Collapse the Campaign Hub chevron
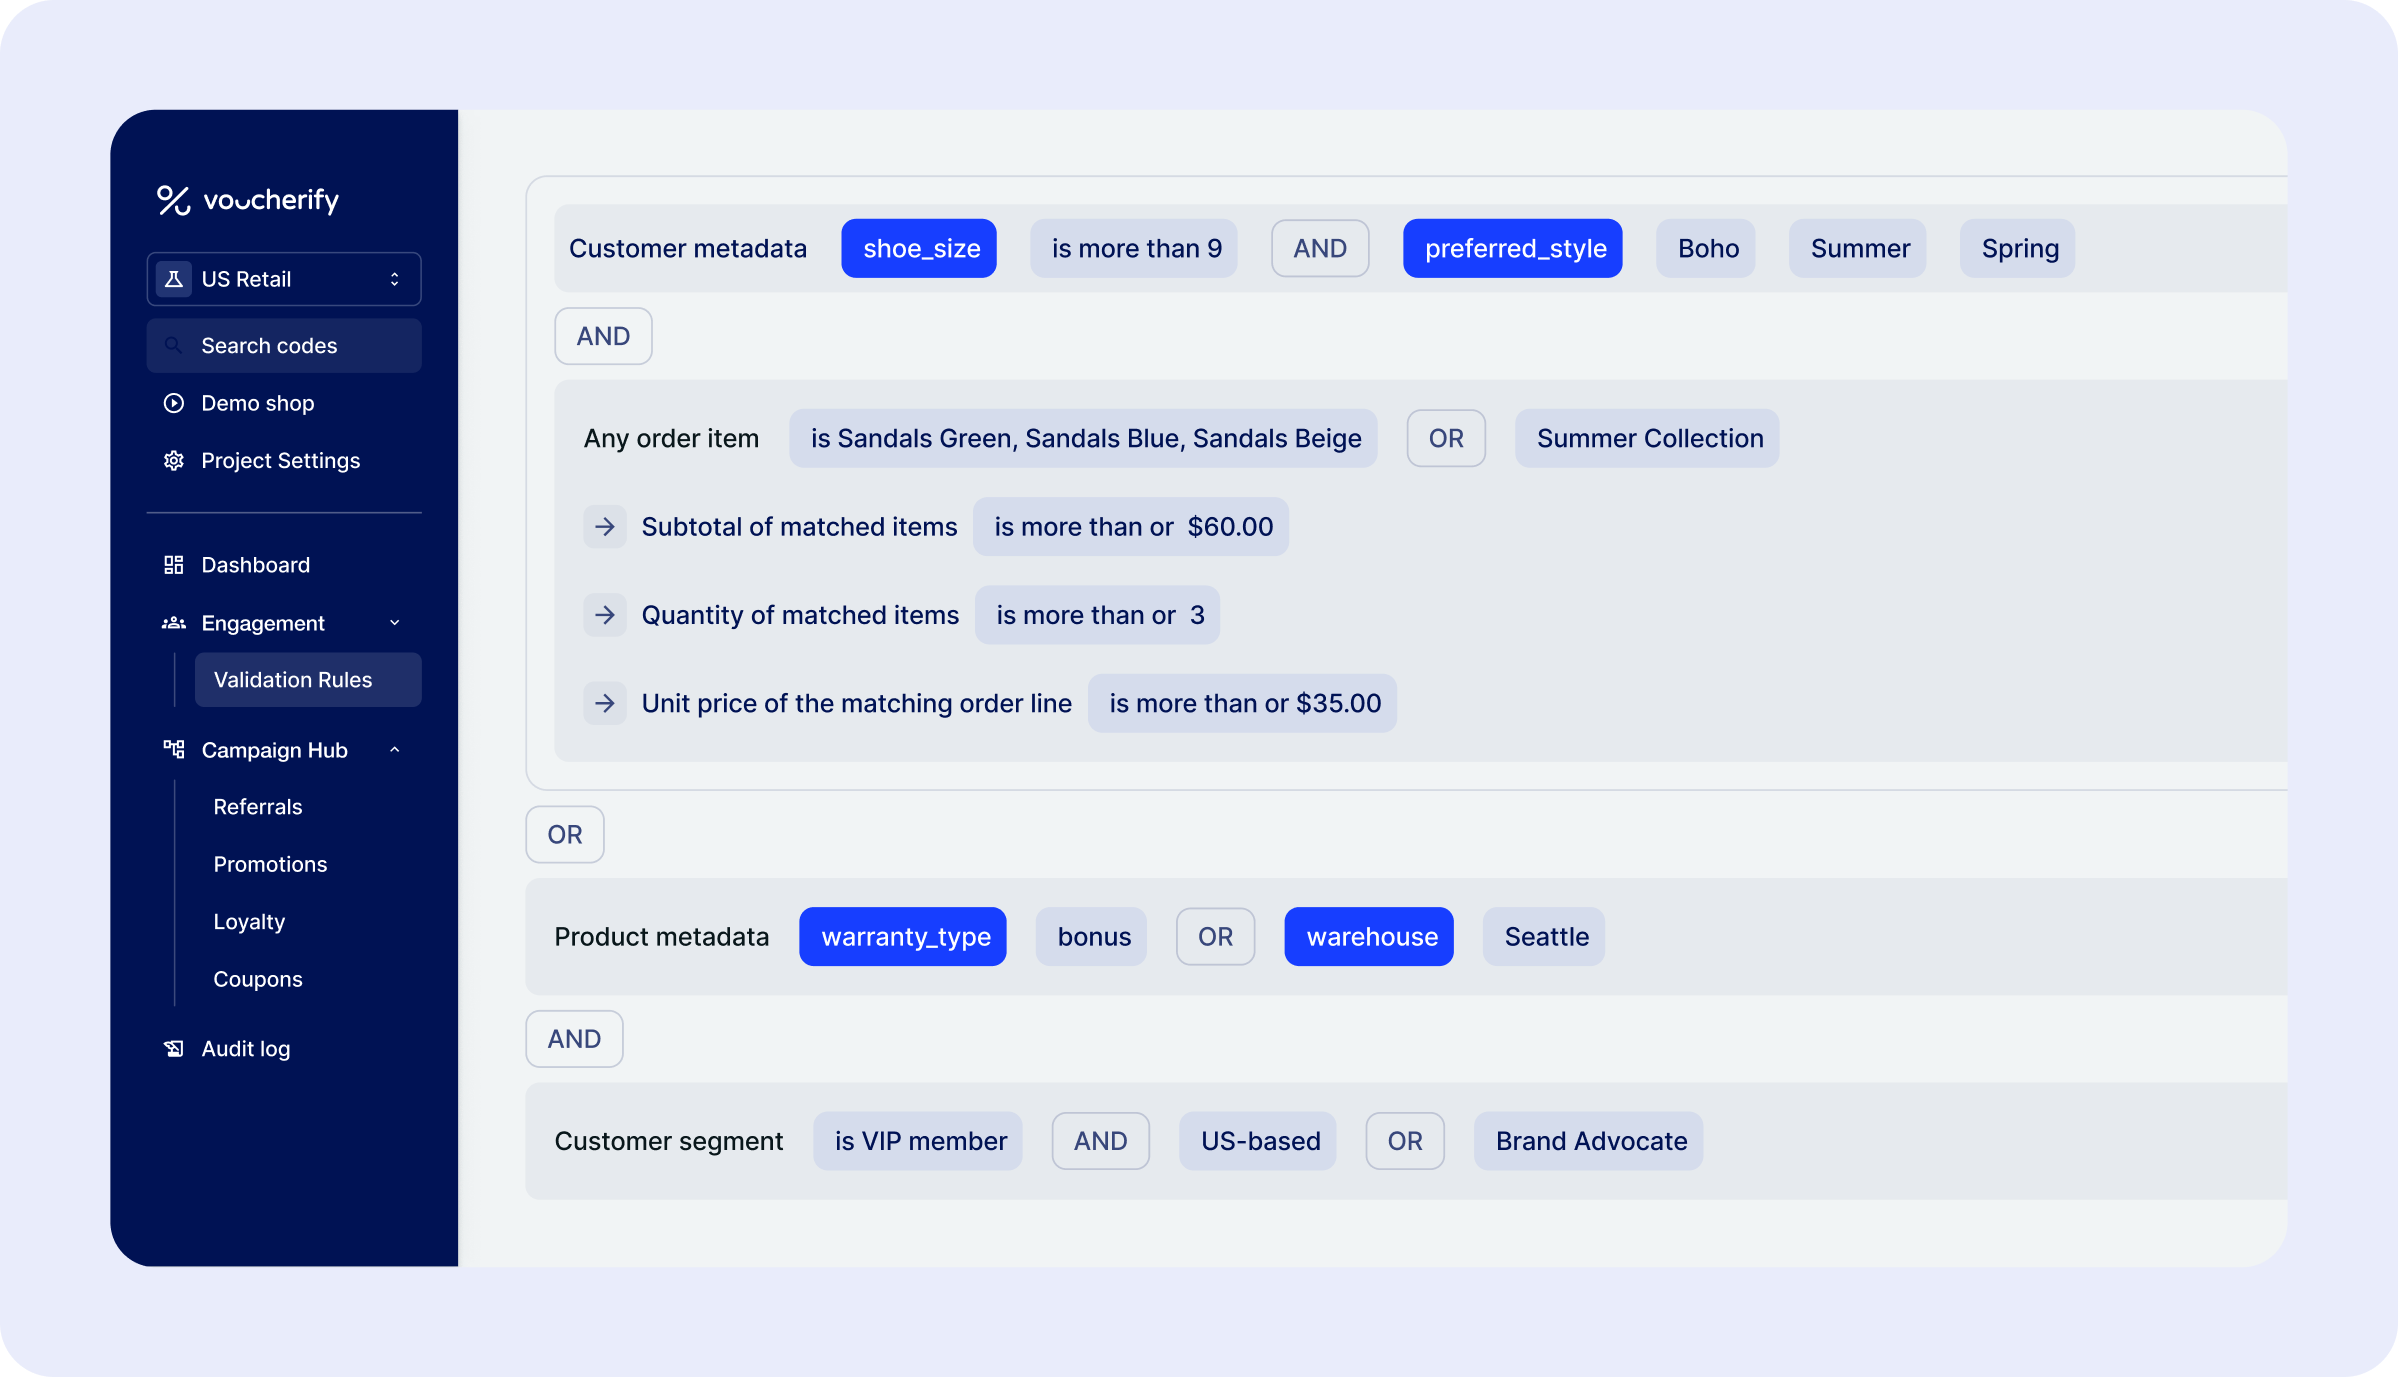 click(x=395, y=750)
